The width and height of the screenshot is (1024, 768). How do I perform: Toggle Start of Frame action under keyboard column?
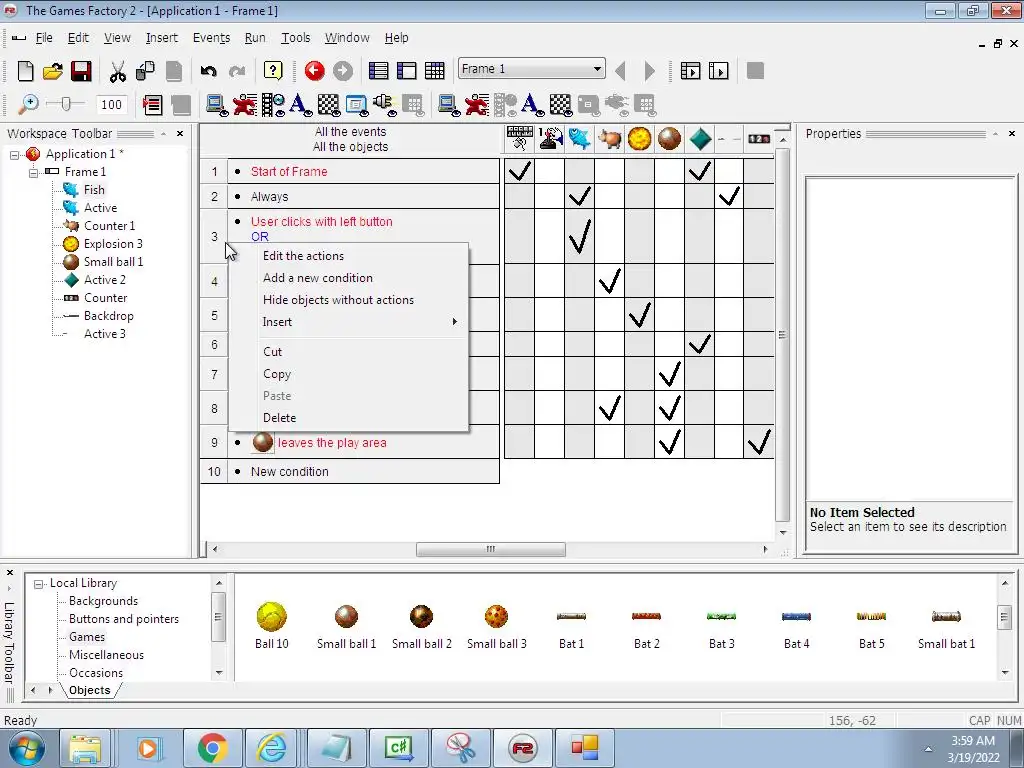click(x=520, y=171)
